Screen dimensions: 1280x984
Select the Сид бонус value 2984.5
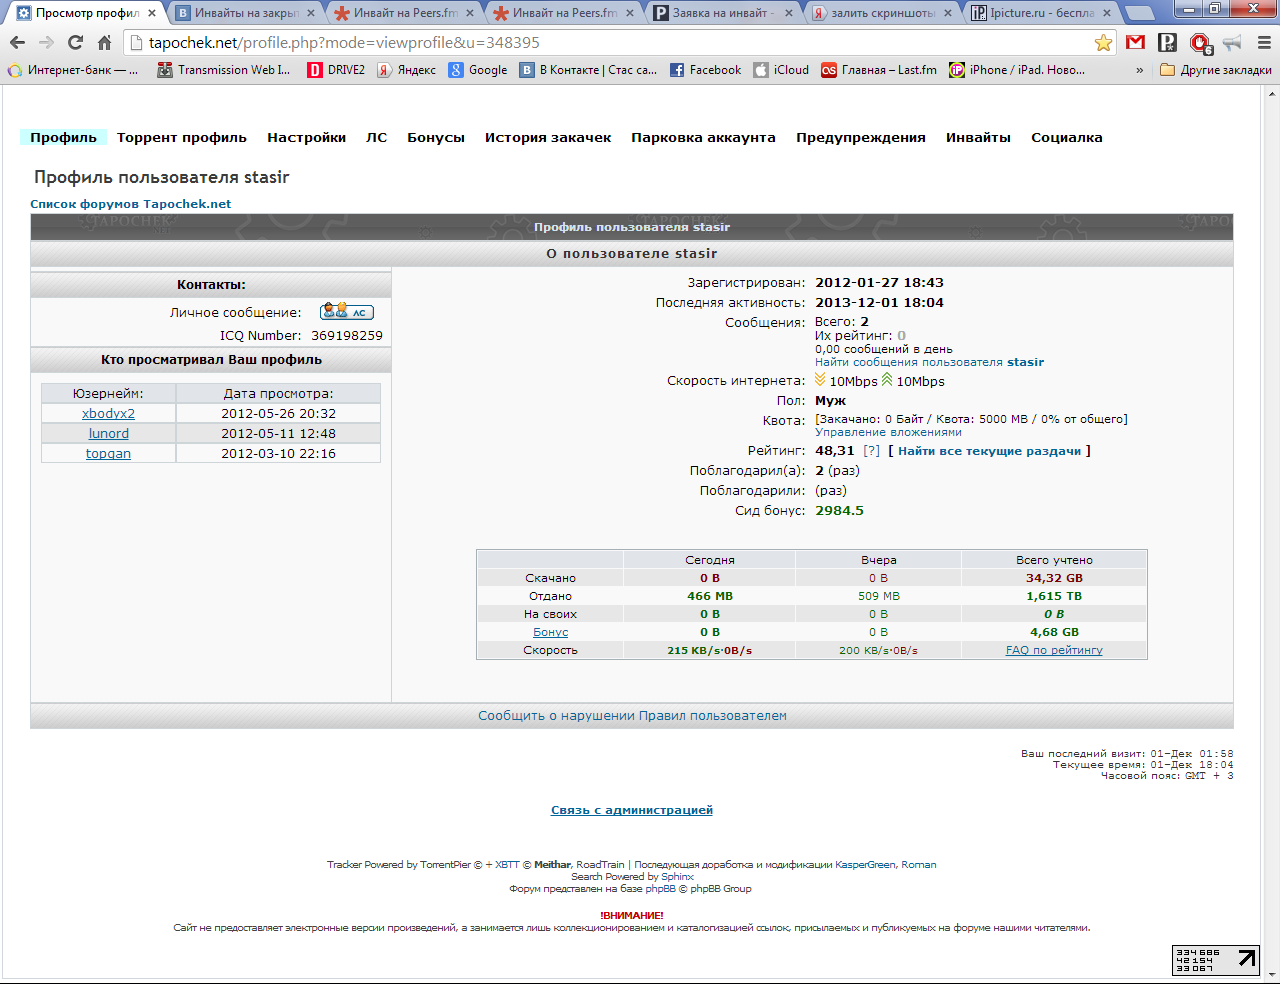[839, 510]
